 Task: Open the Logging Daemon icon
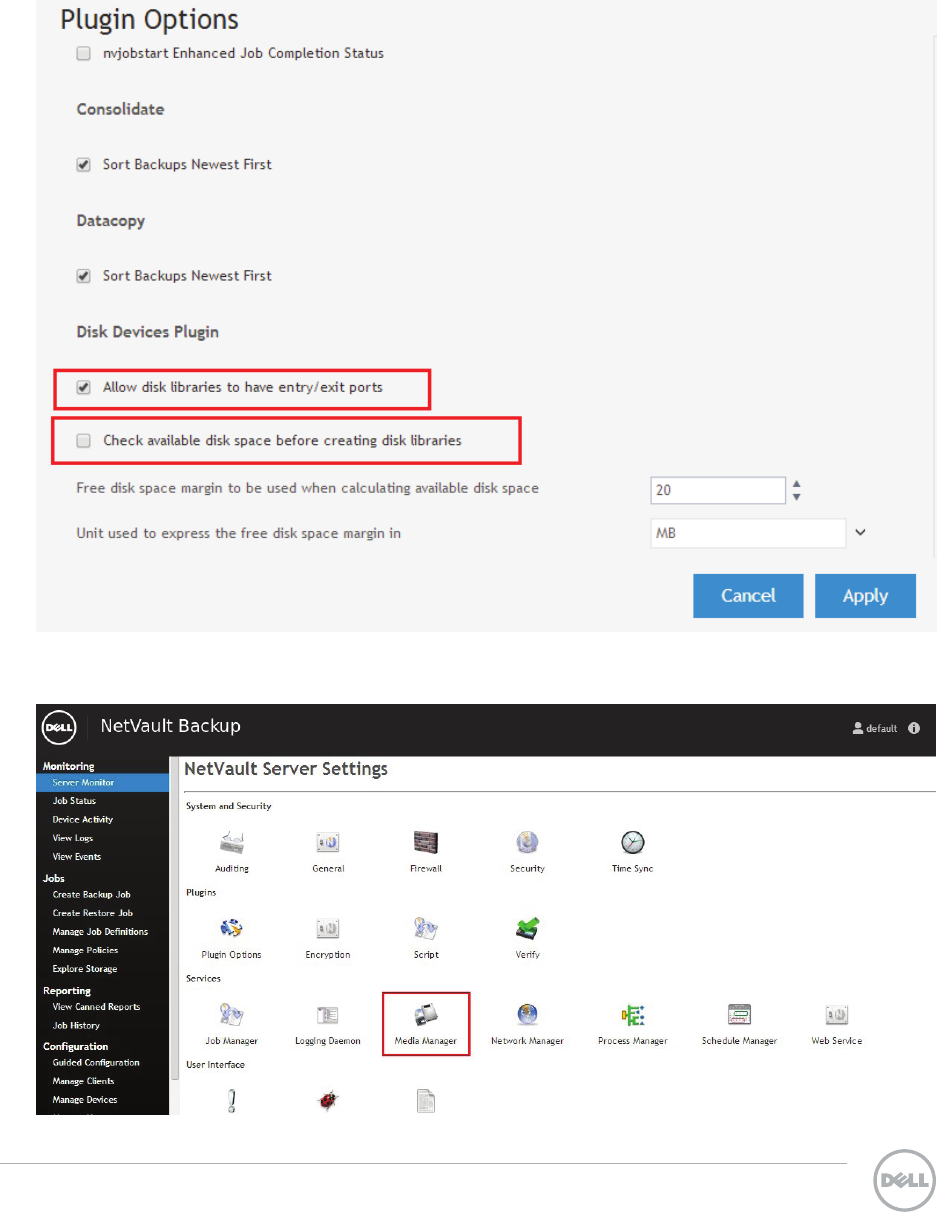pyautogui.click(x=328, y=1015)
